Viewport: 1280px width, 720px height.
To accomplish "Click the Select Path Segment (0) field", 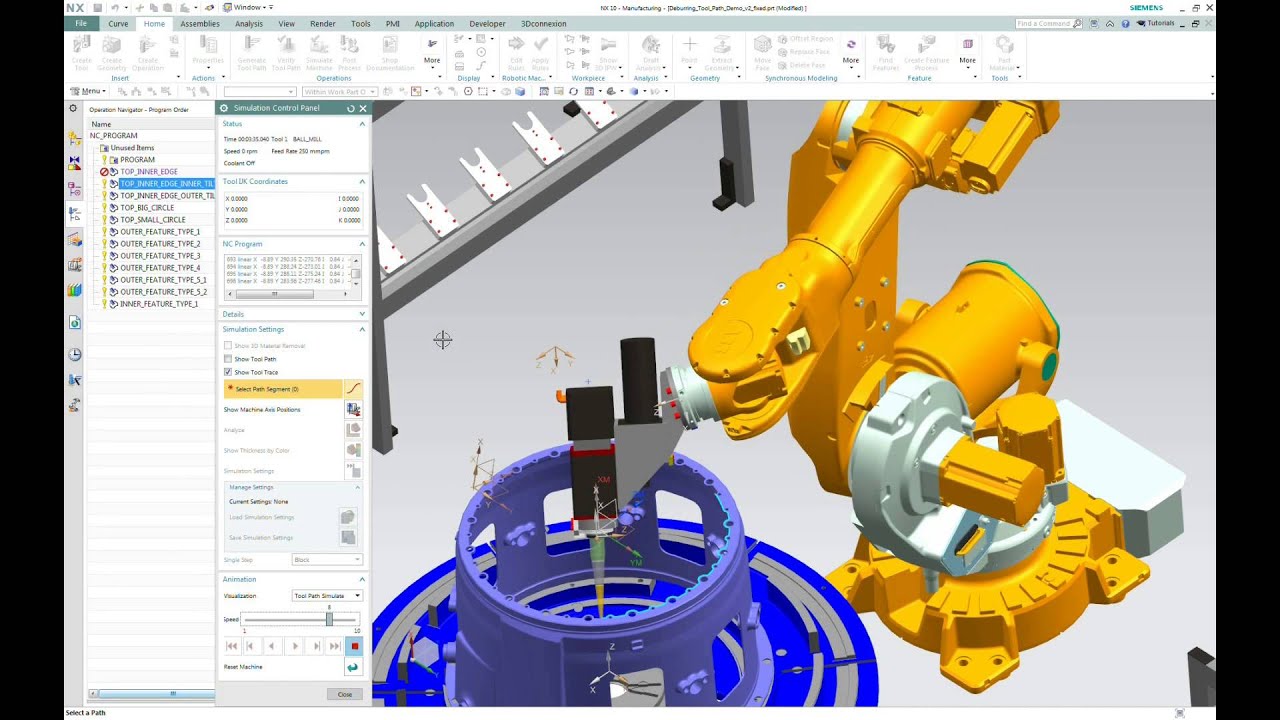I will (283, 388).
